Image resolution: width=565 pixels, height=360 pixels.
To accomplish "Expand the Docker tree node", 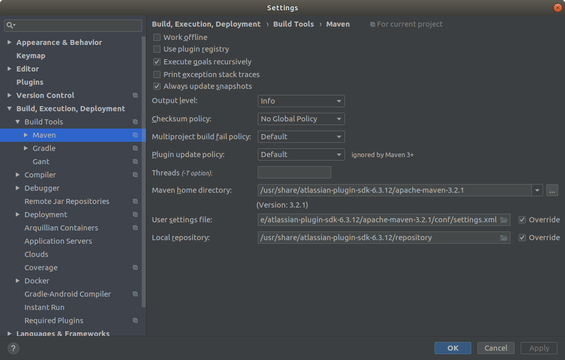I will pyautogui.click(x=17, y=280).
